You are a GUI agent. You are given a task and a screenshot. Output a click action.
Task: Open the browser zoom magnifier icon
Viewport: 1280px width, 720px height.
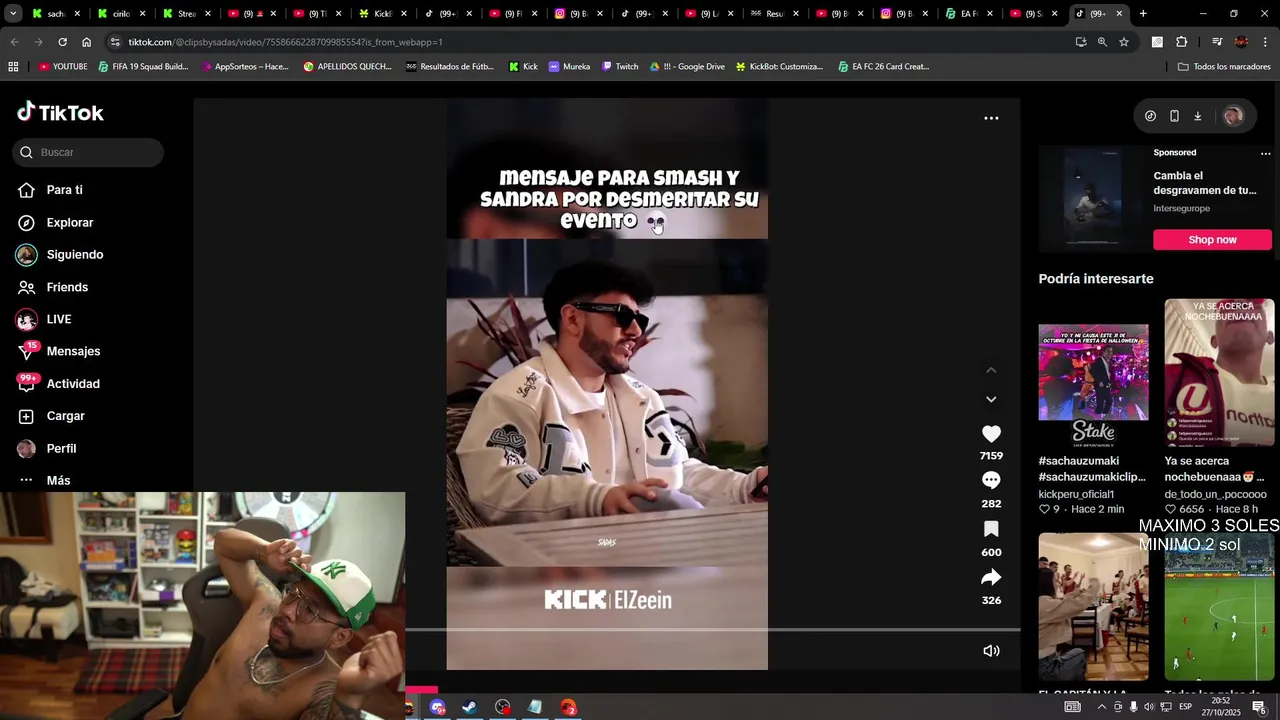point(1102,42)
